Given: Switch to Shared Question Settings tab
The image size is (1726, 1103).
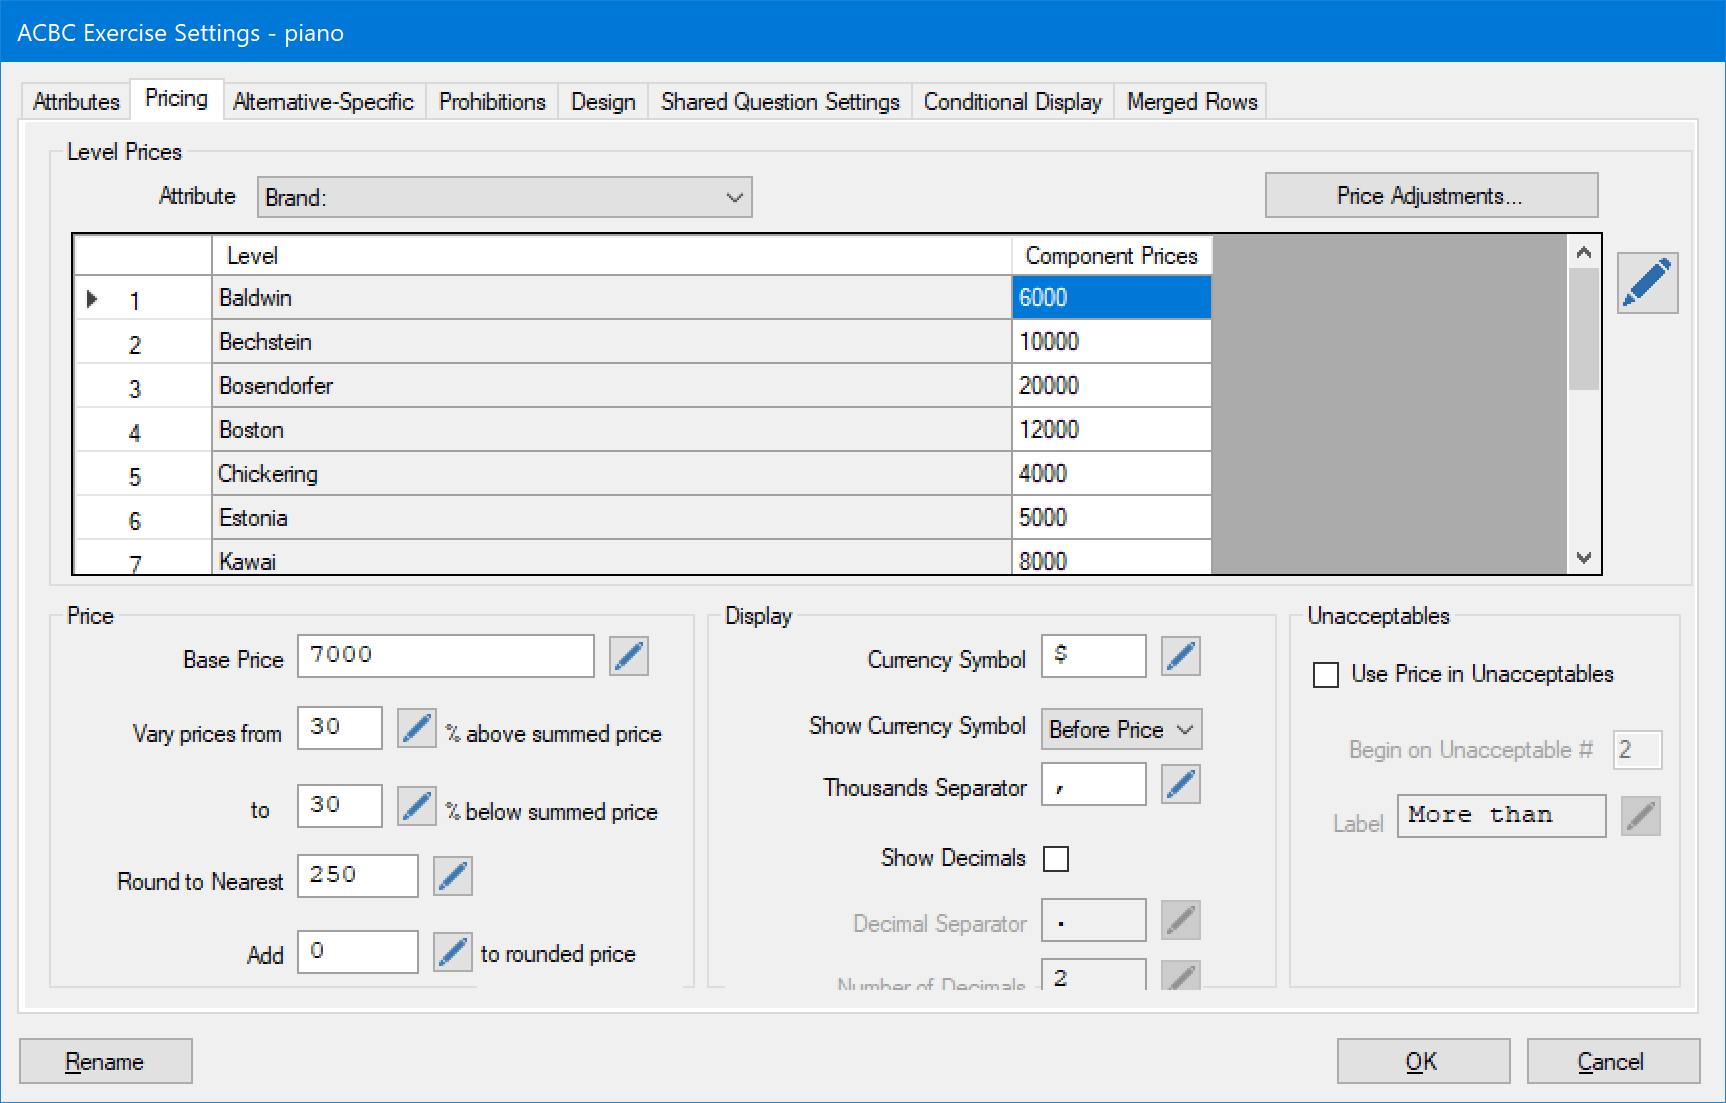Looking at the screenshot, I should 780,102.
